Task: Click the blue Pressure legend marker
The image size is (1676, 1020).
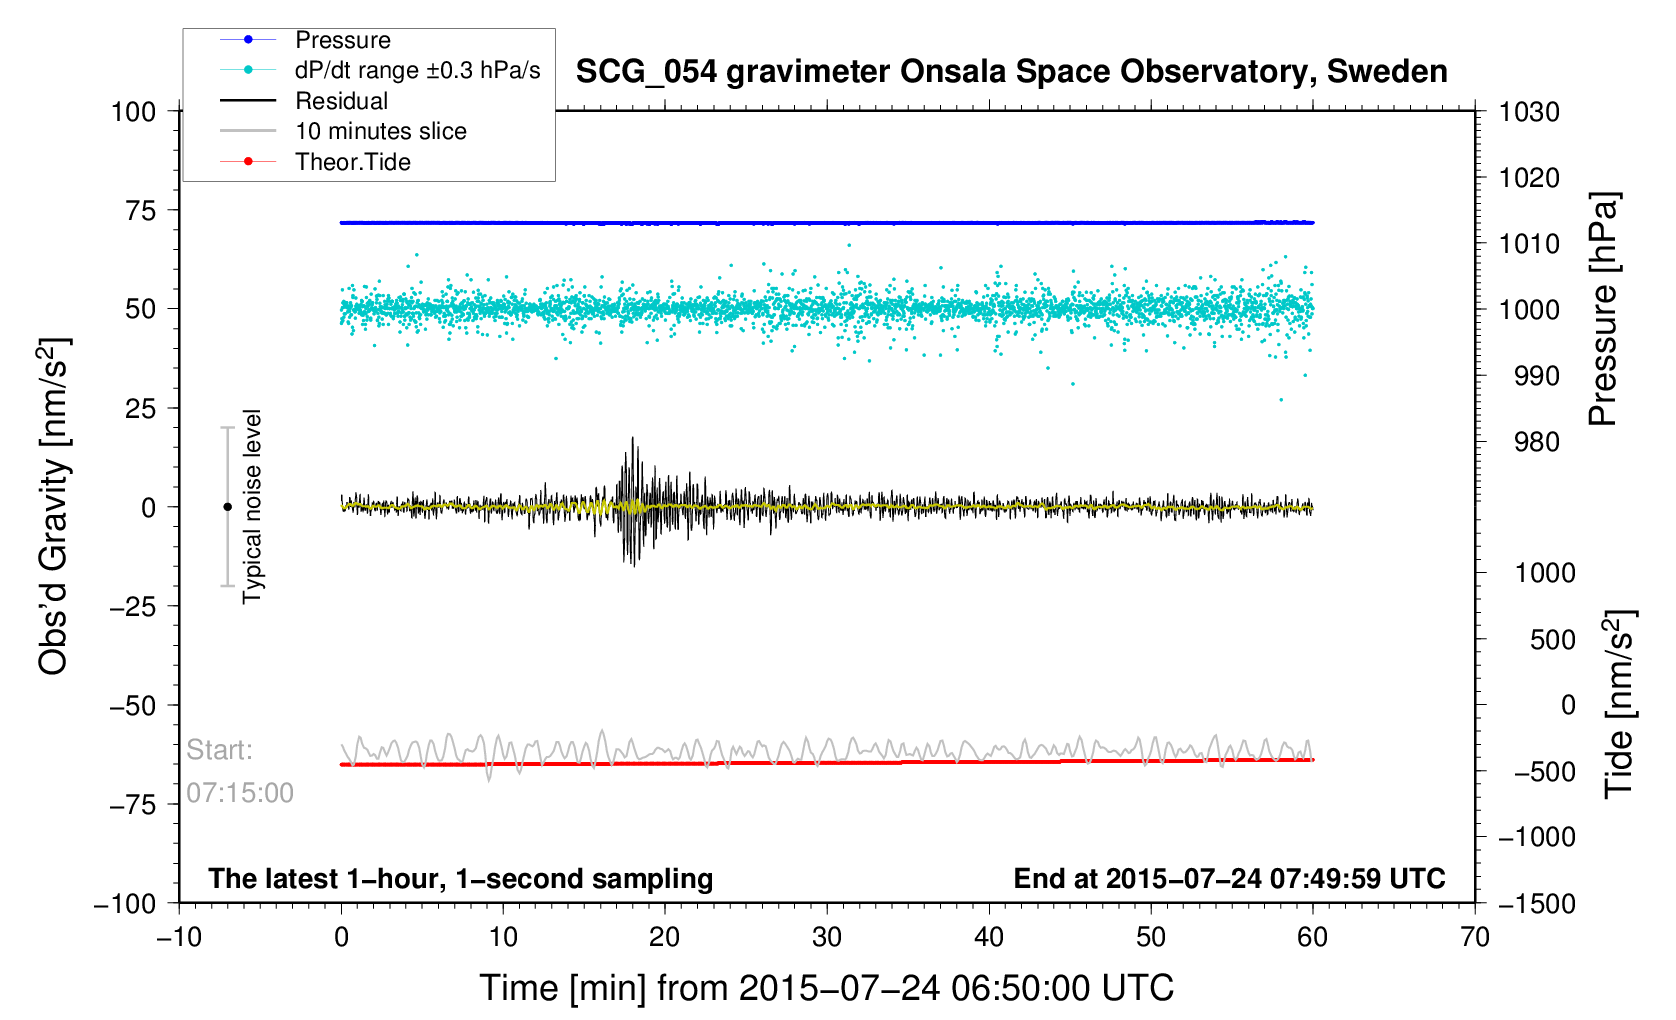Action: [248, 40]
